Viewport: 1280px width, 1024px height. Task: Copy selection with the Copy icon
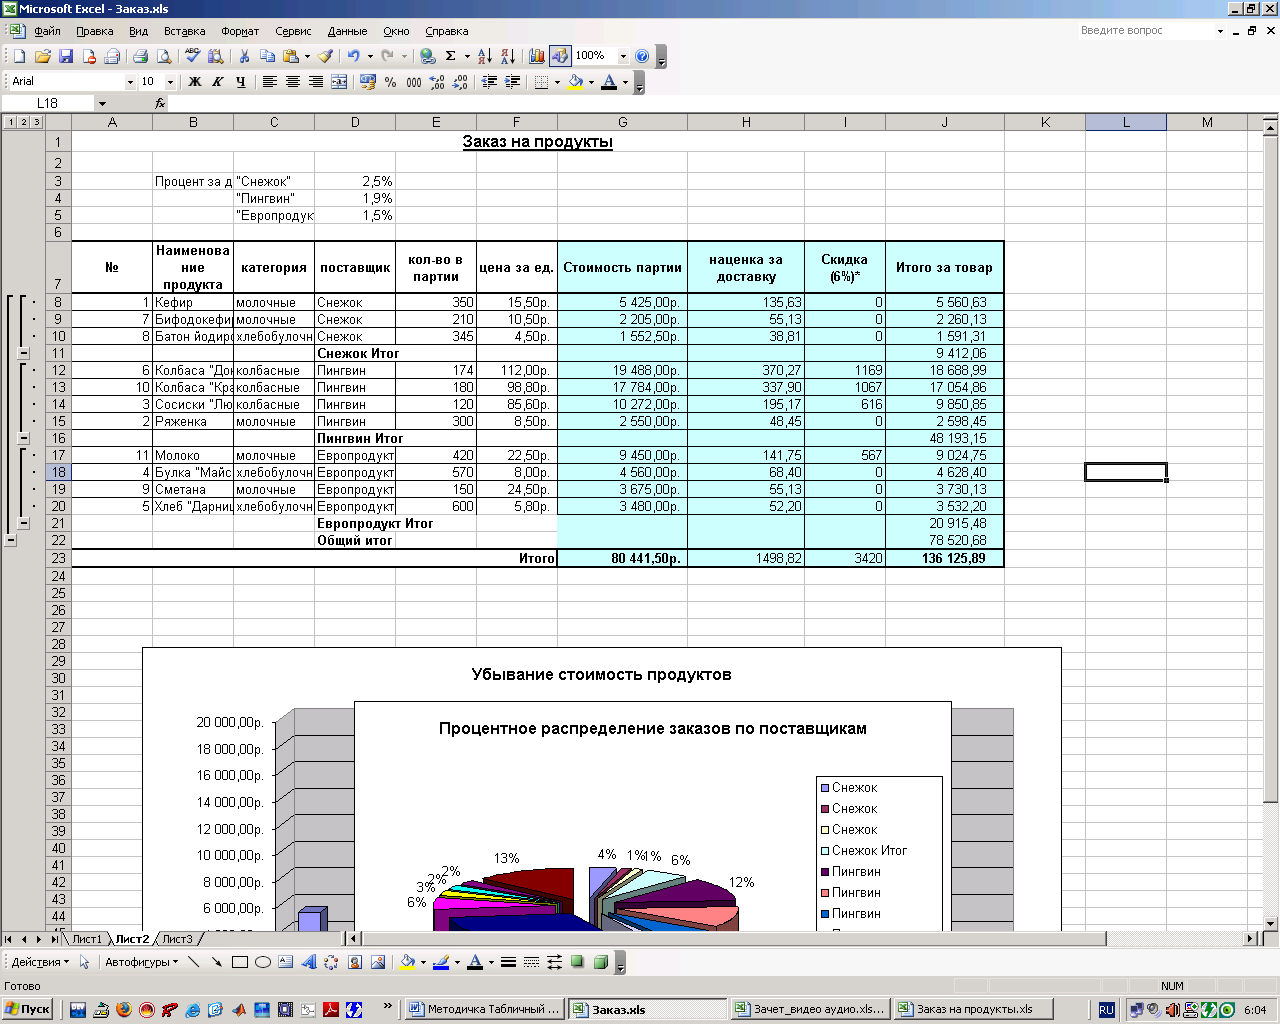click(267, 56)
